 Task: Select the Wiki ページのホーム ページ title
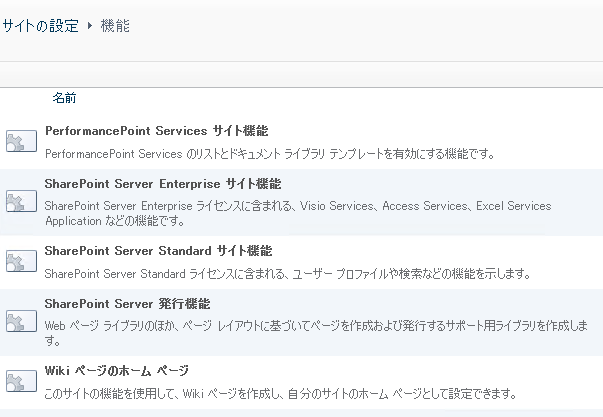pos(117,370)
